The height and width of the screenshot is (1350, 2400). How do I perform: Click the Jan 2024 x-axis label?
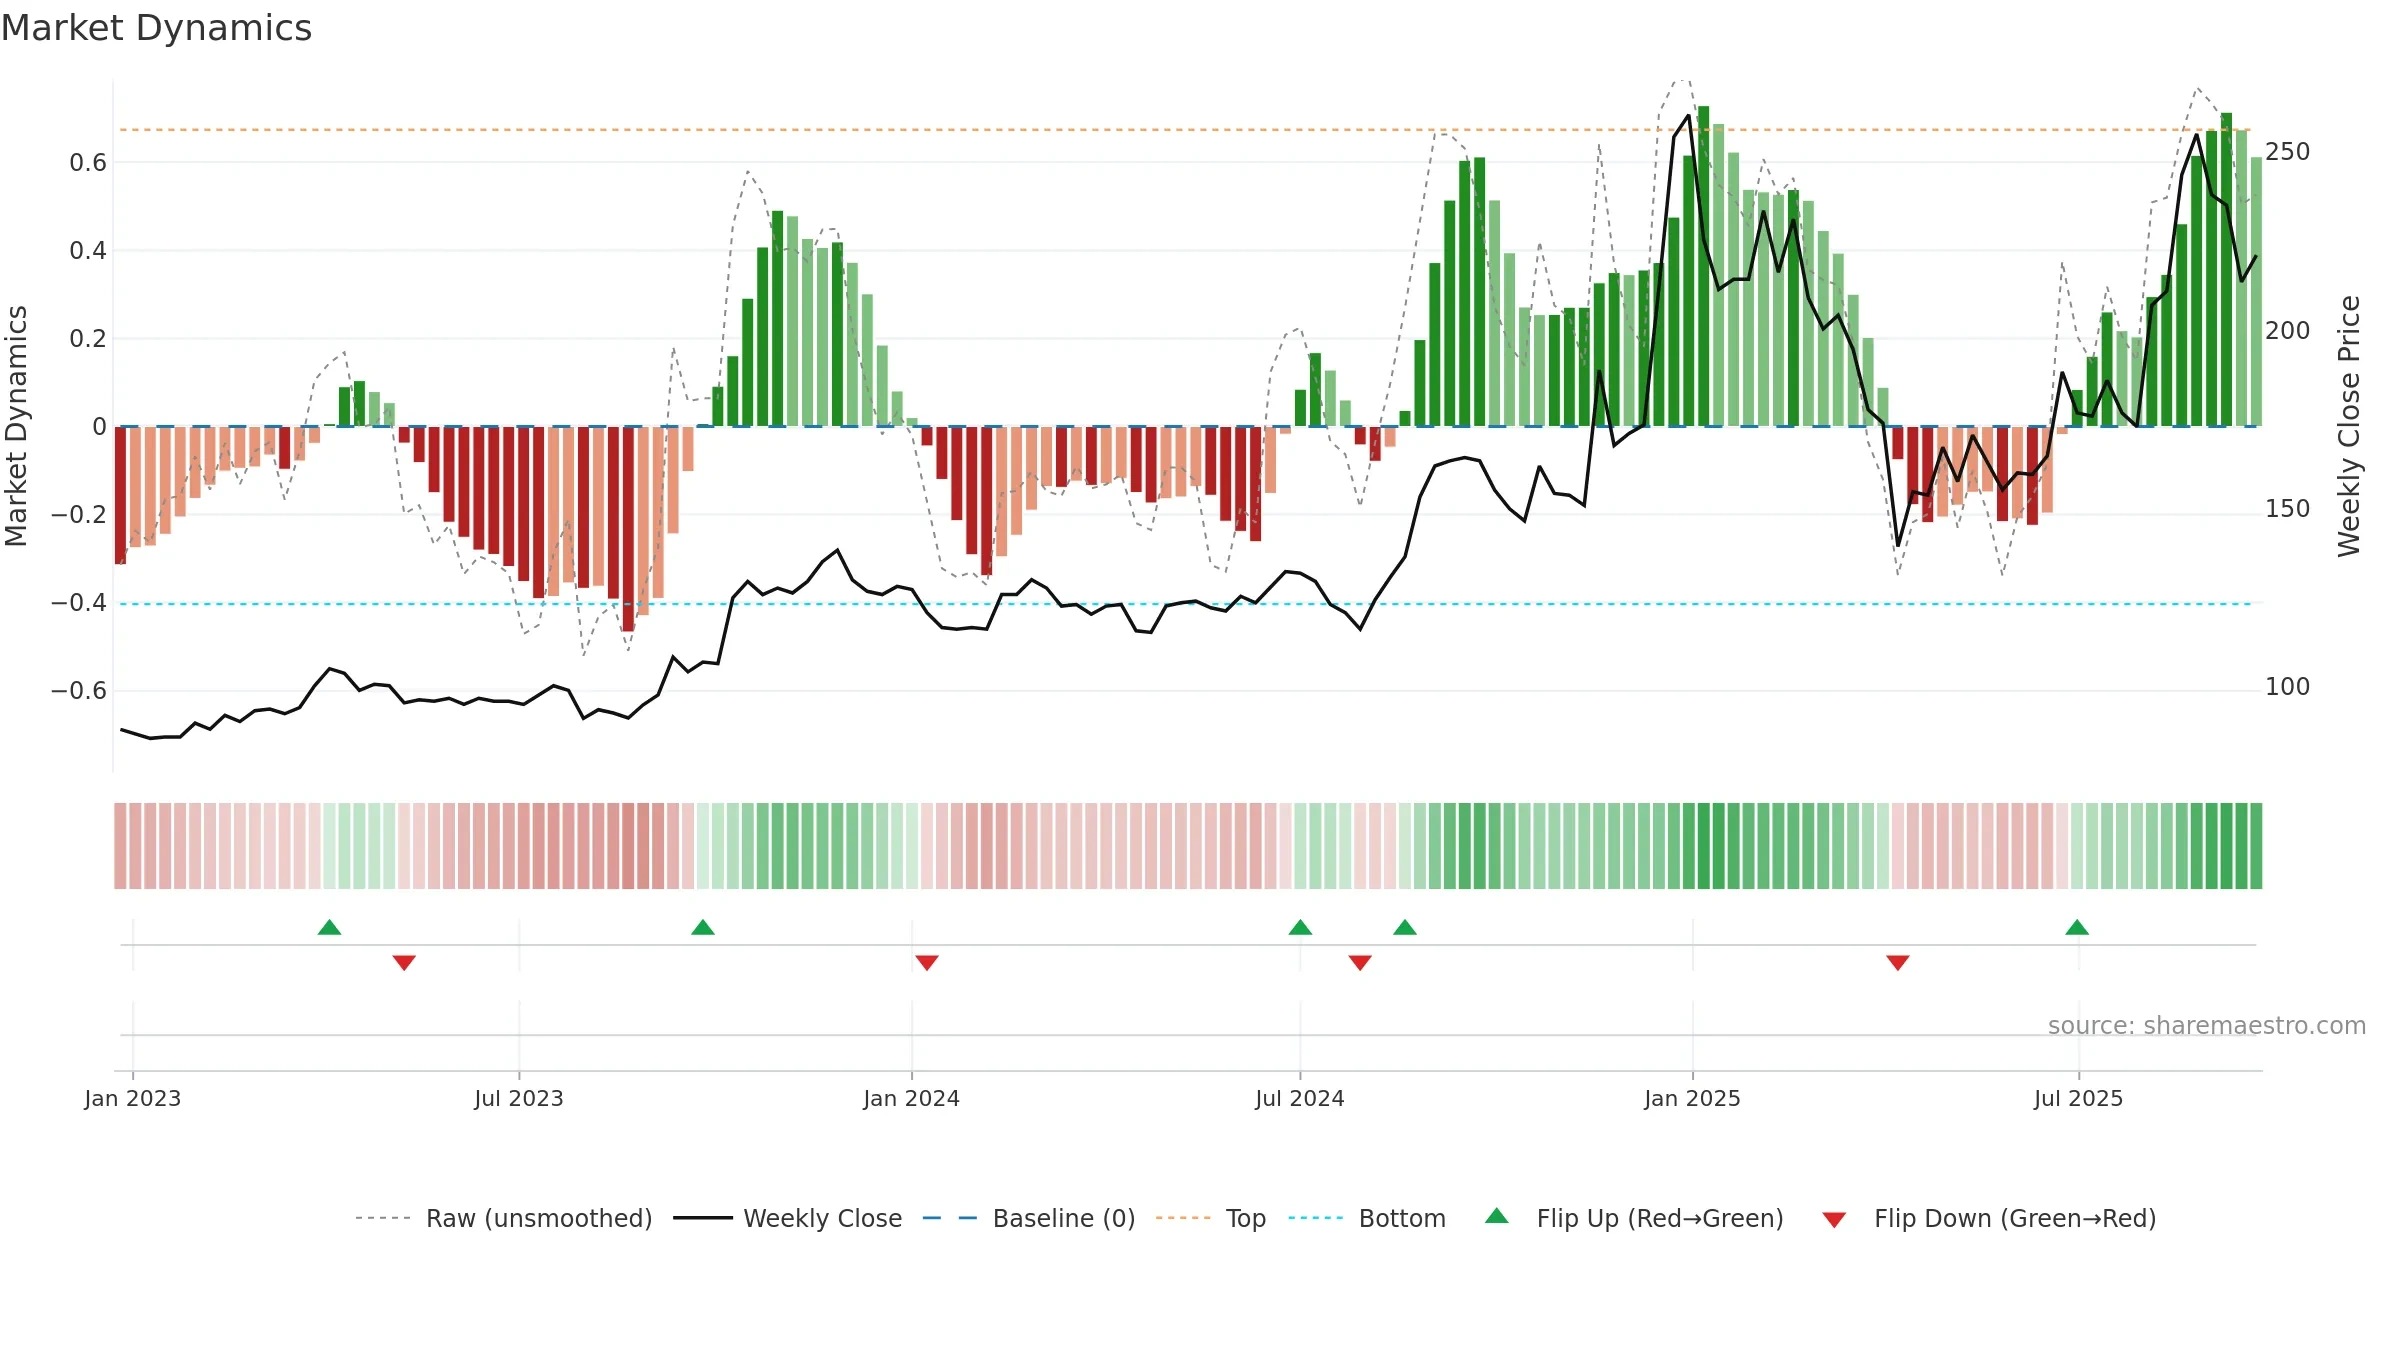tap(912, 1098)
